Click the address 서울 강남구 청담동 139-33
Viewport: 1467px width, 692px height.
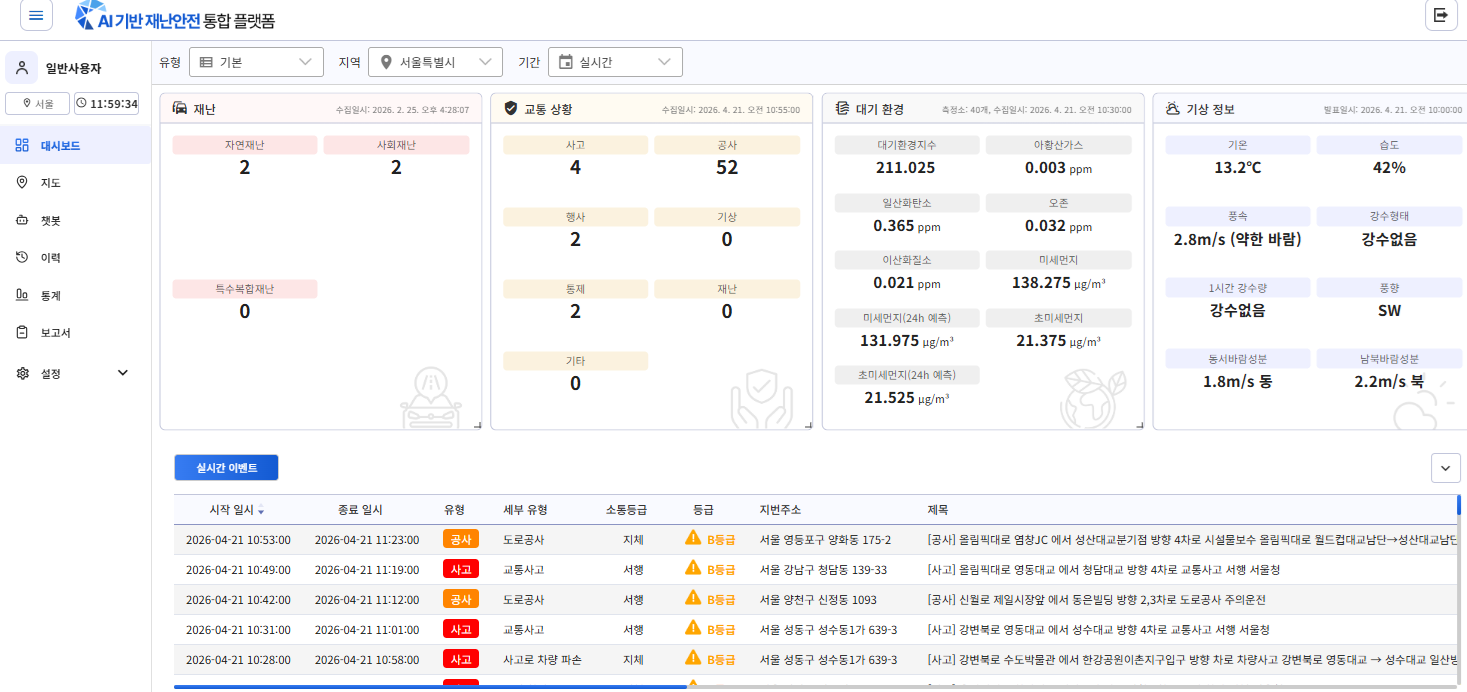[x=823, y=570]
